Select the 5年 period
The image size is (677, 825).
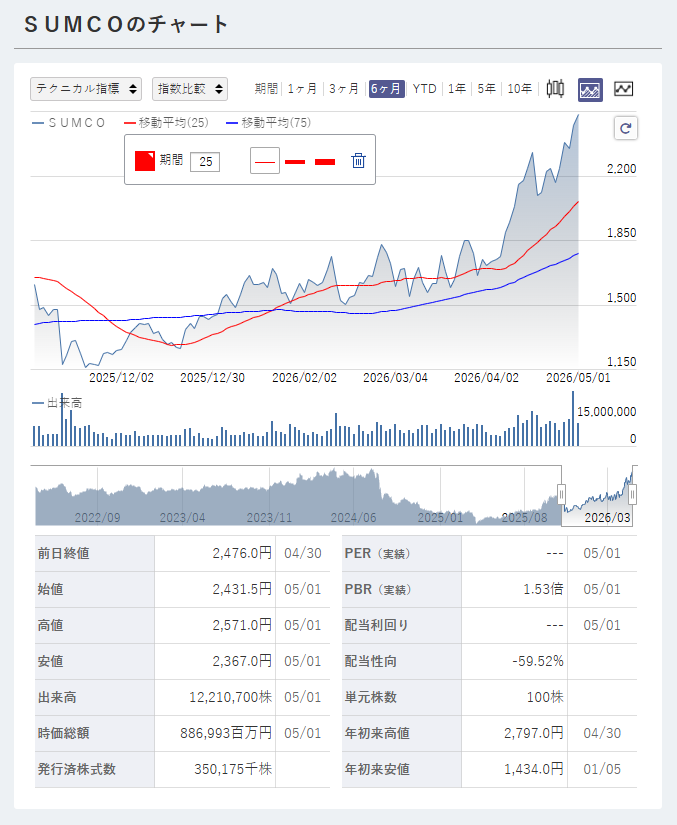[487, 89]
